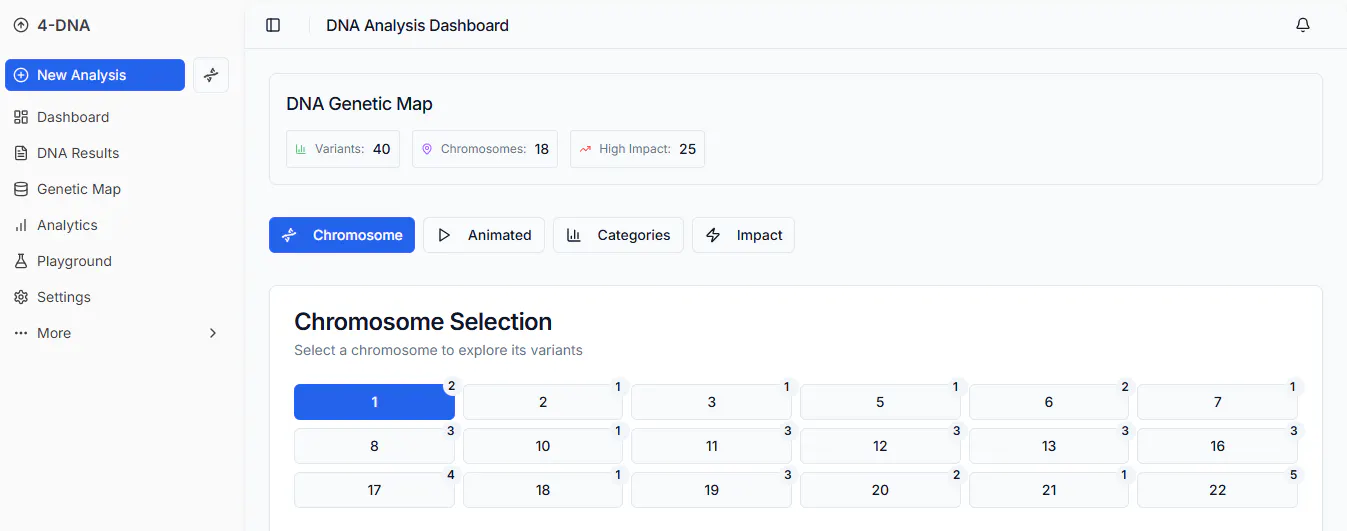Click the DNA Results document icon
The width and height of the screenshot is (1347, 531).
(x=21, y=153)
